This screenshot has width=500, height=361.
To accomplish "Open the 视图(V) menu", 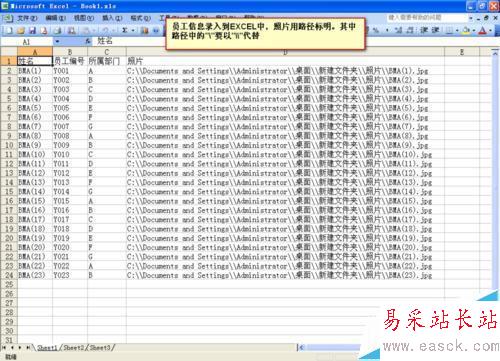I will [84, 18].
